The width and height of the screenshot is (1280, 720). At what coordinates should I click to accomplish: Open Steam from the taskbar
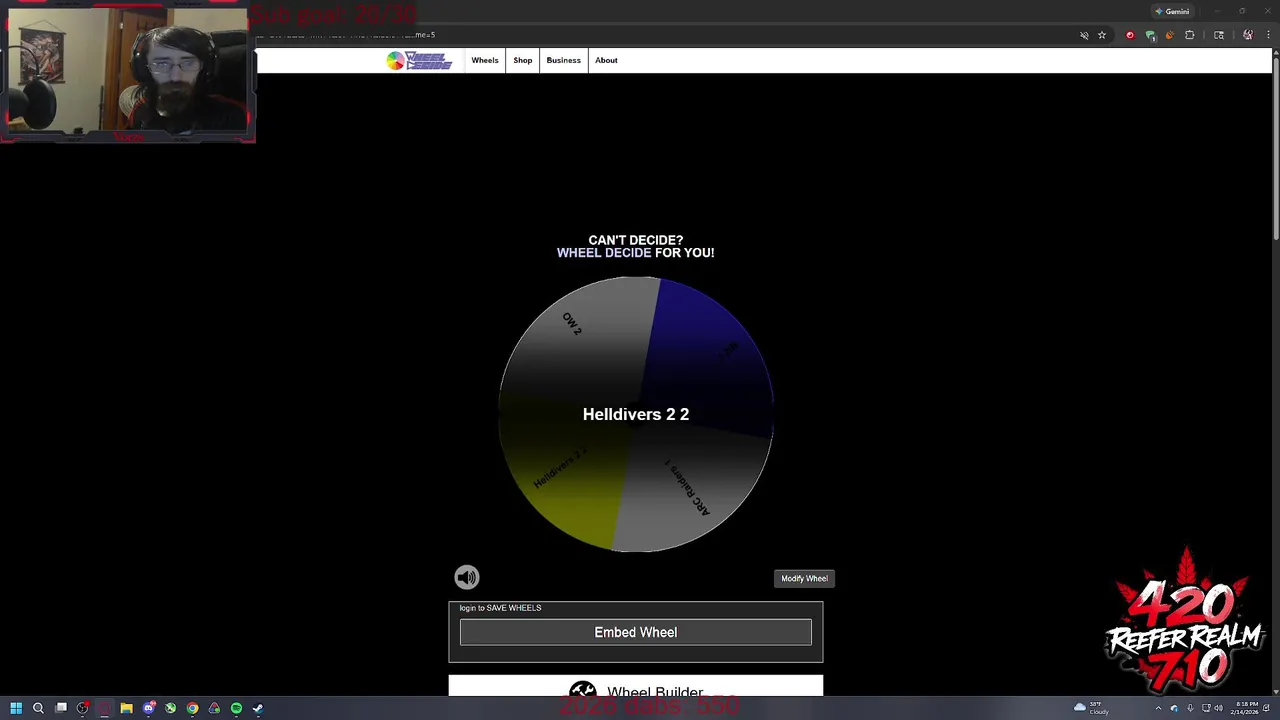pos(257,708)
